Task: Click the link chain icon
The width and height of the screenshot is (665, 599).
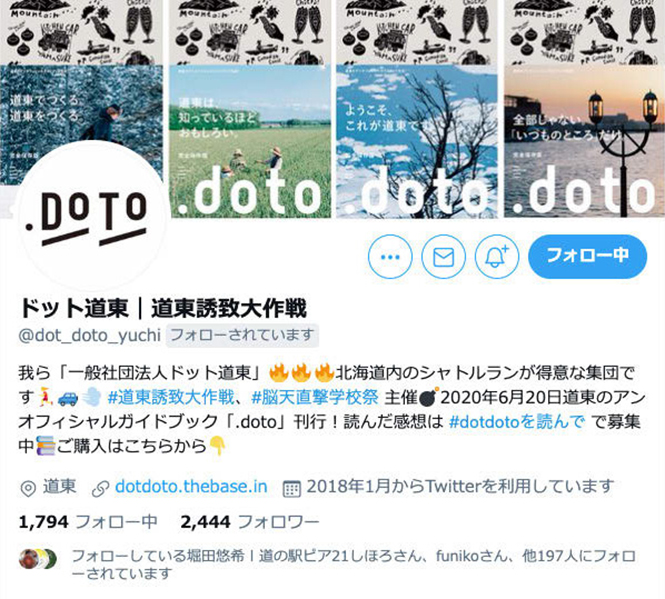Action: tap(101, 489)
